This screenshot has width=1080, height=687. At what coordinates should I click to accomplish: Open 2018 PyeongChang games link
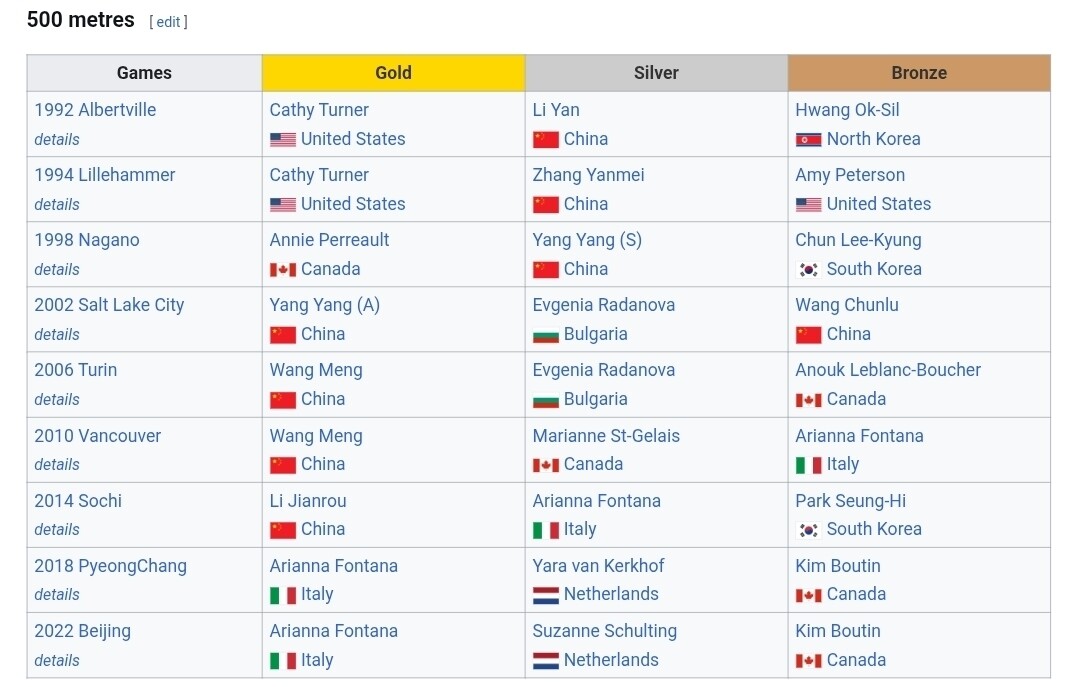110,566
